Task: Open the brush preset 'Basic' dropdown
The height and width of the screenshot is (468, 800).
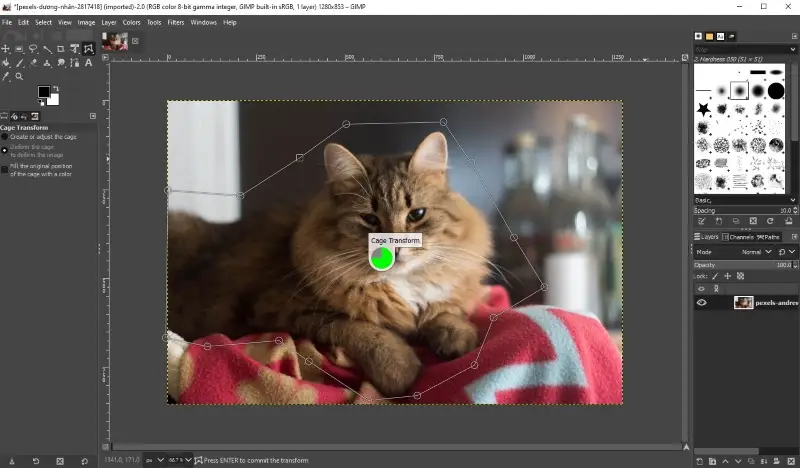Action: (745, 200)
